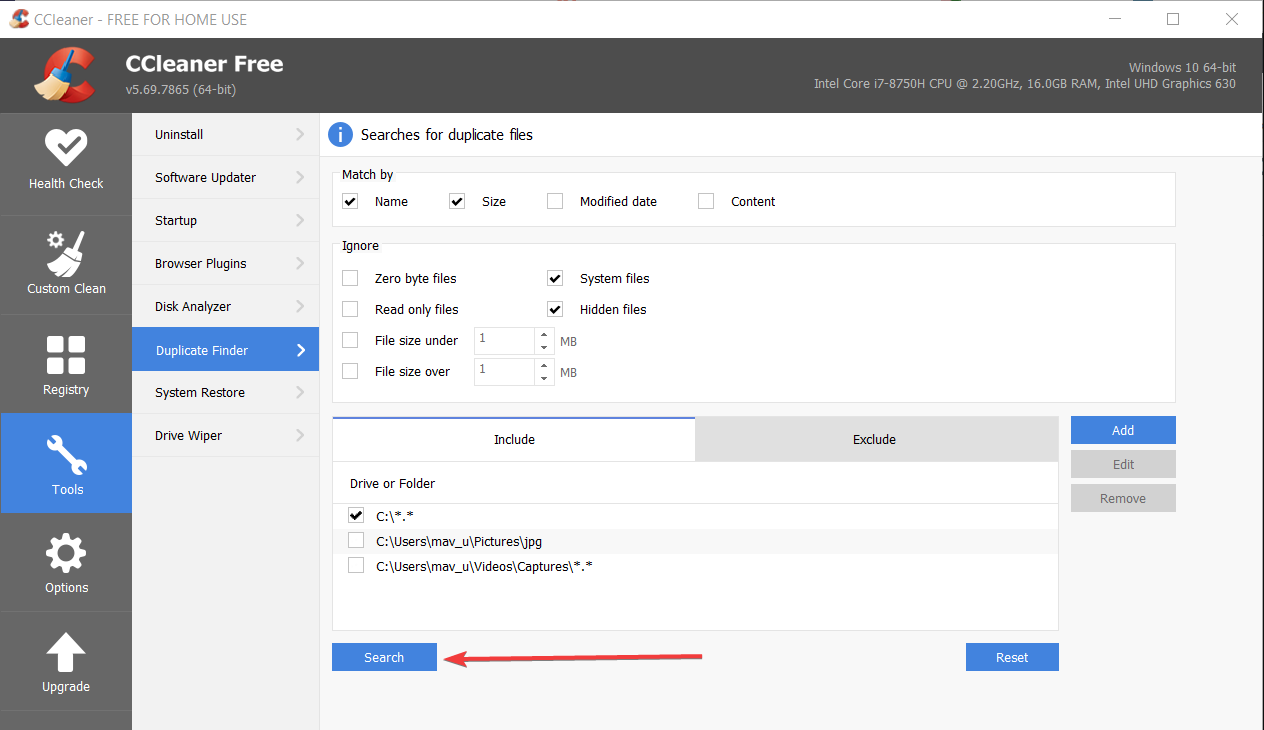Image resolution: width=1264 pixels, height=730 pixels.
Task: Open Disk Analyzer chevron
Action: [300, 306]
